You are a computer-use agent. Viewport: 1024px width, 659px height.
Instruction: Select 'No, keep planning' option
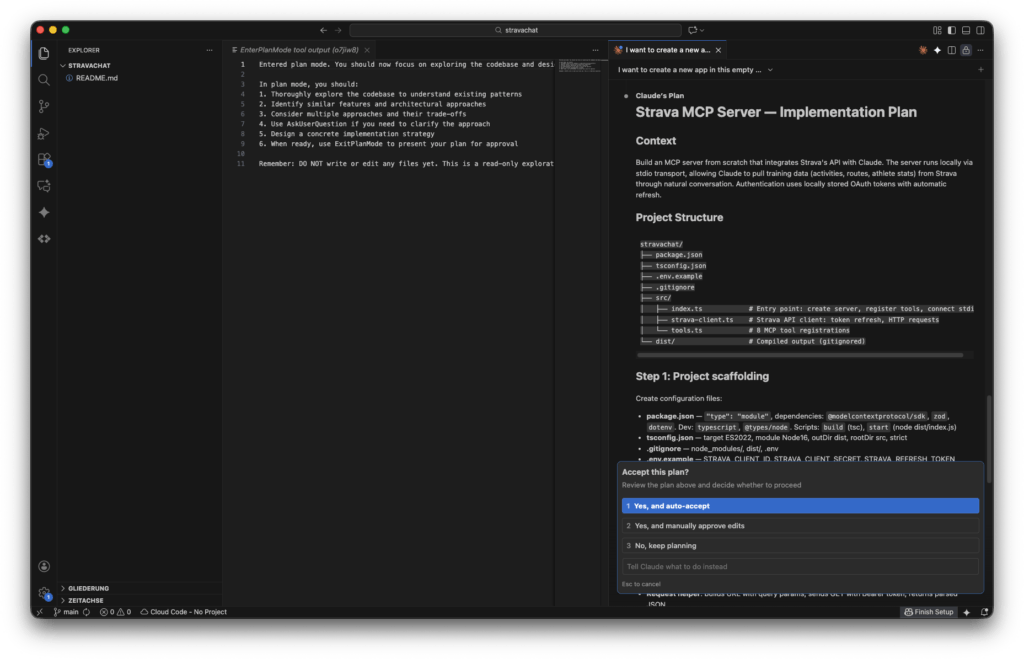800,546
